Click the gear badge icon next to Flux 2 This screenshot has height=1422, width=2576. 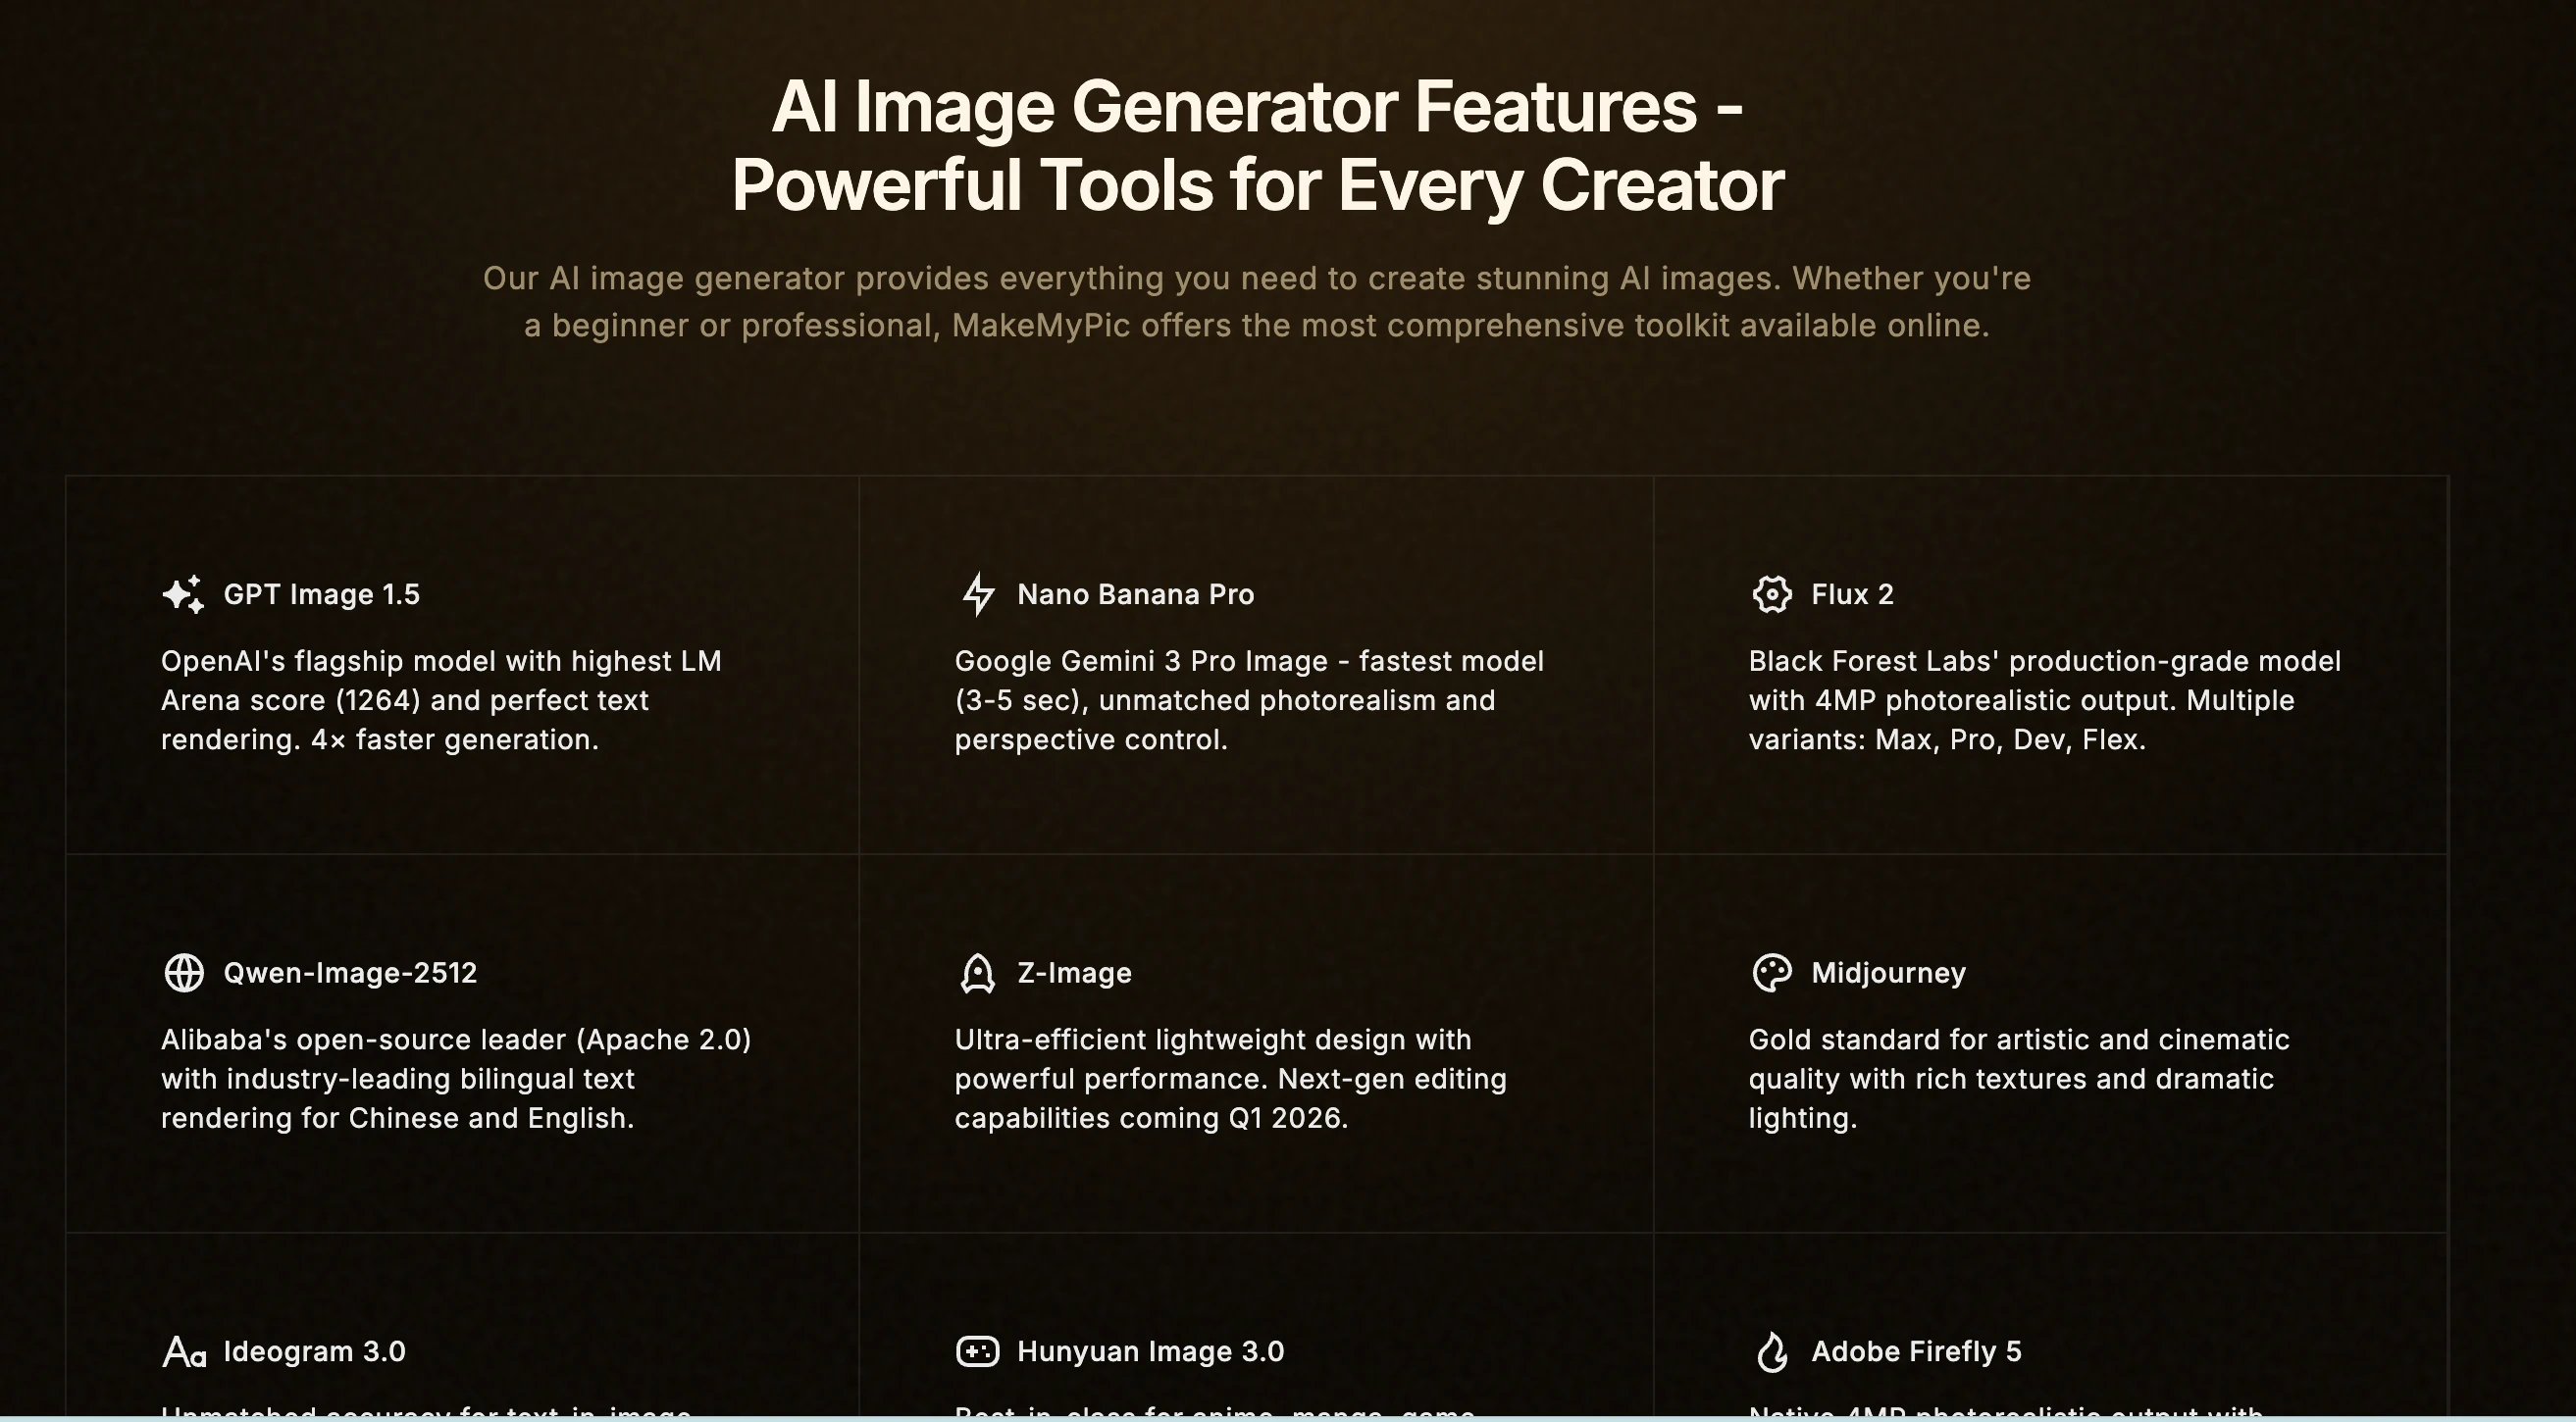[x=1772, y=594]
